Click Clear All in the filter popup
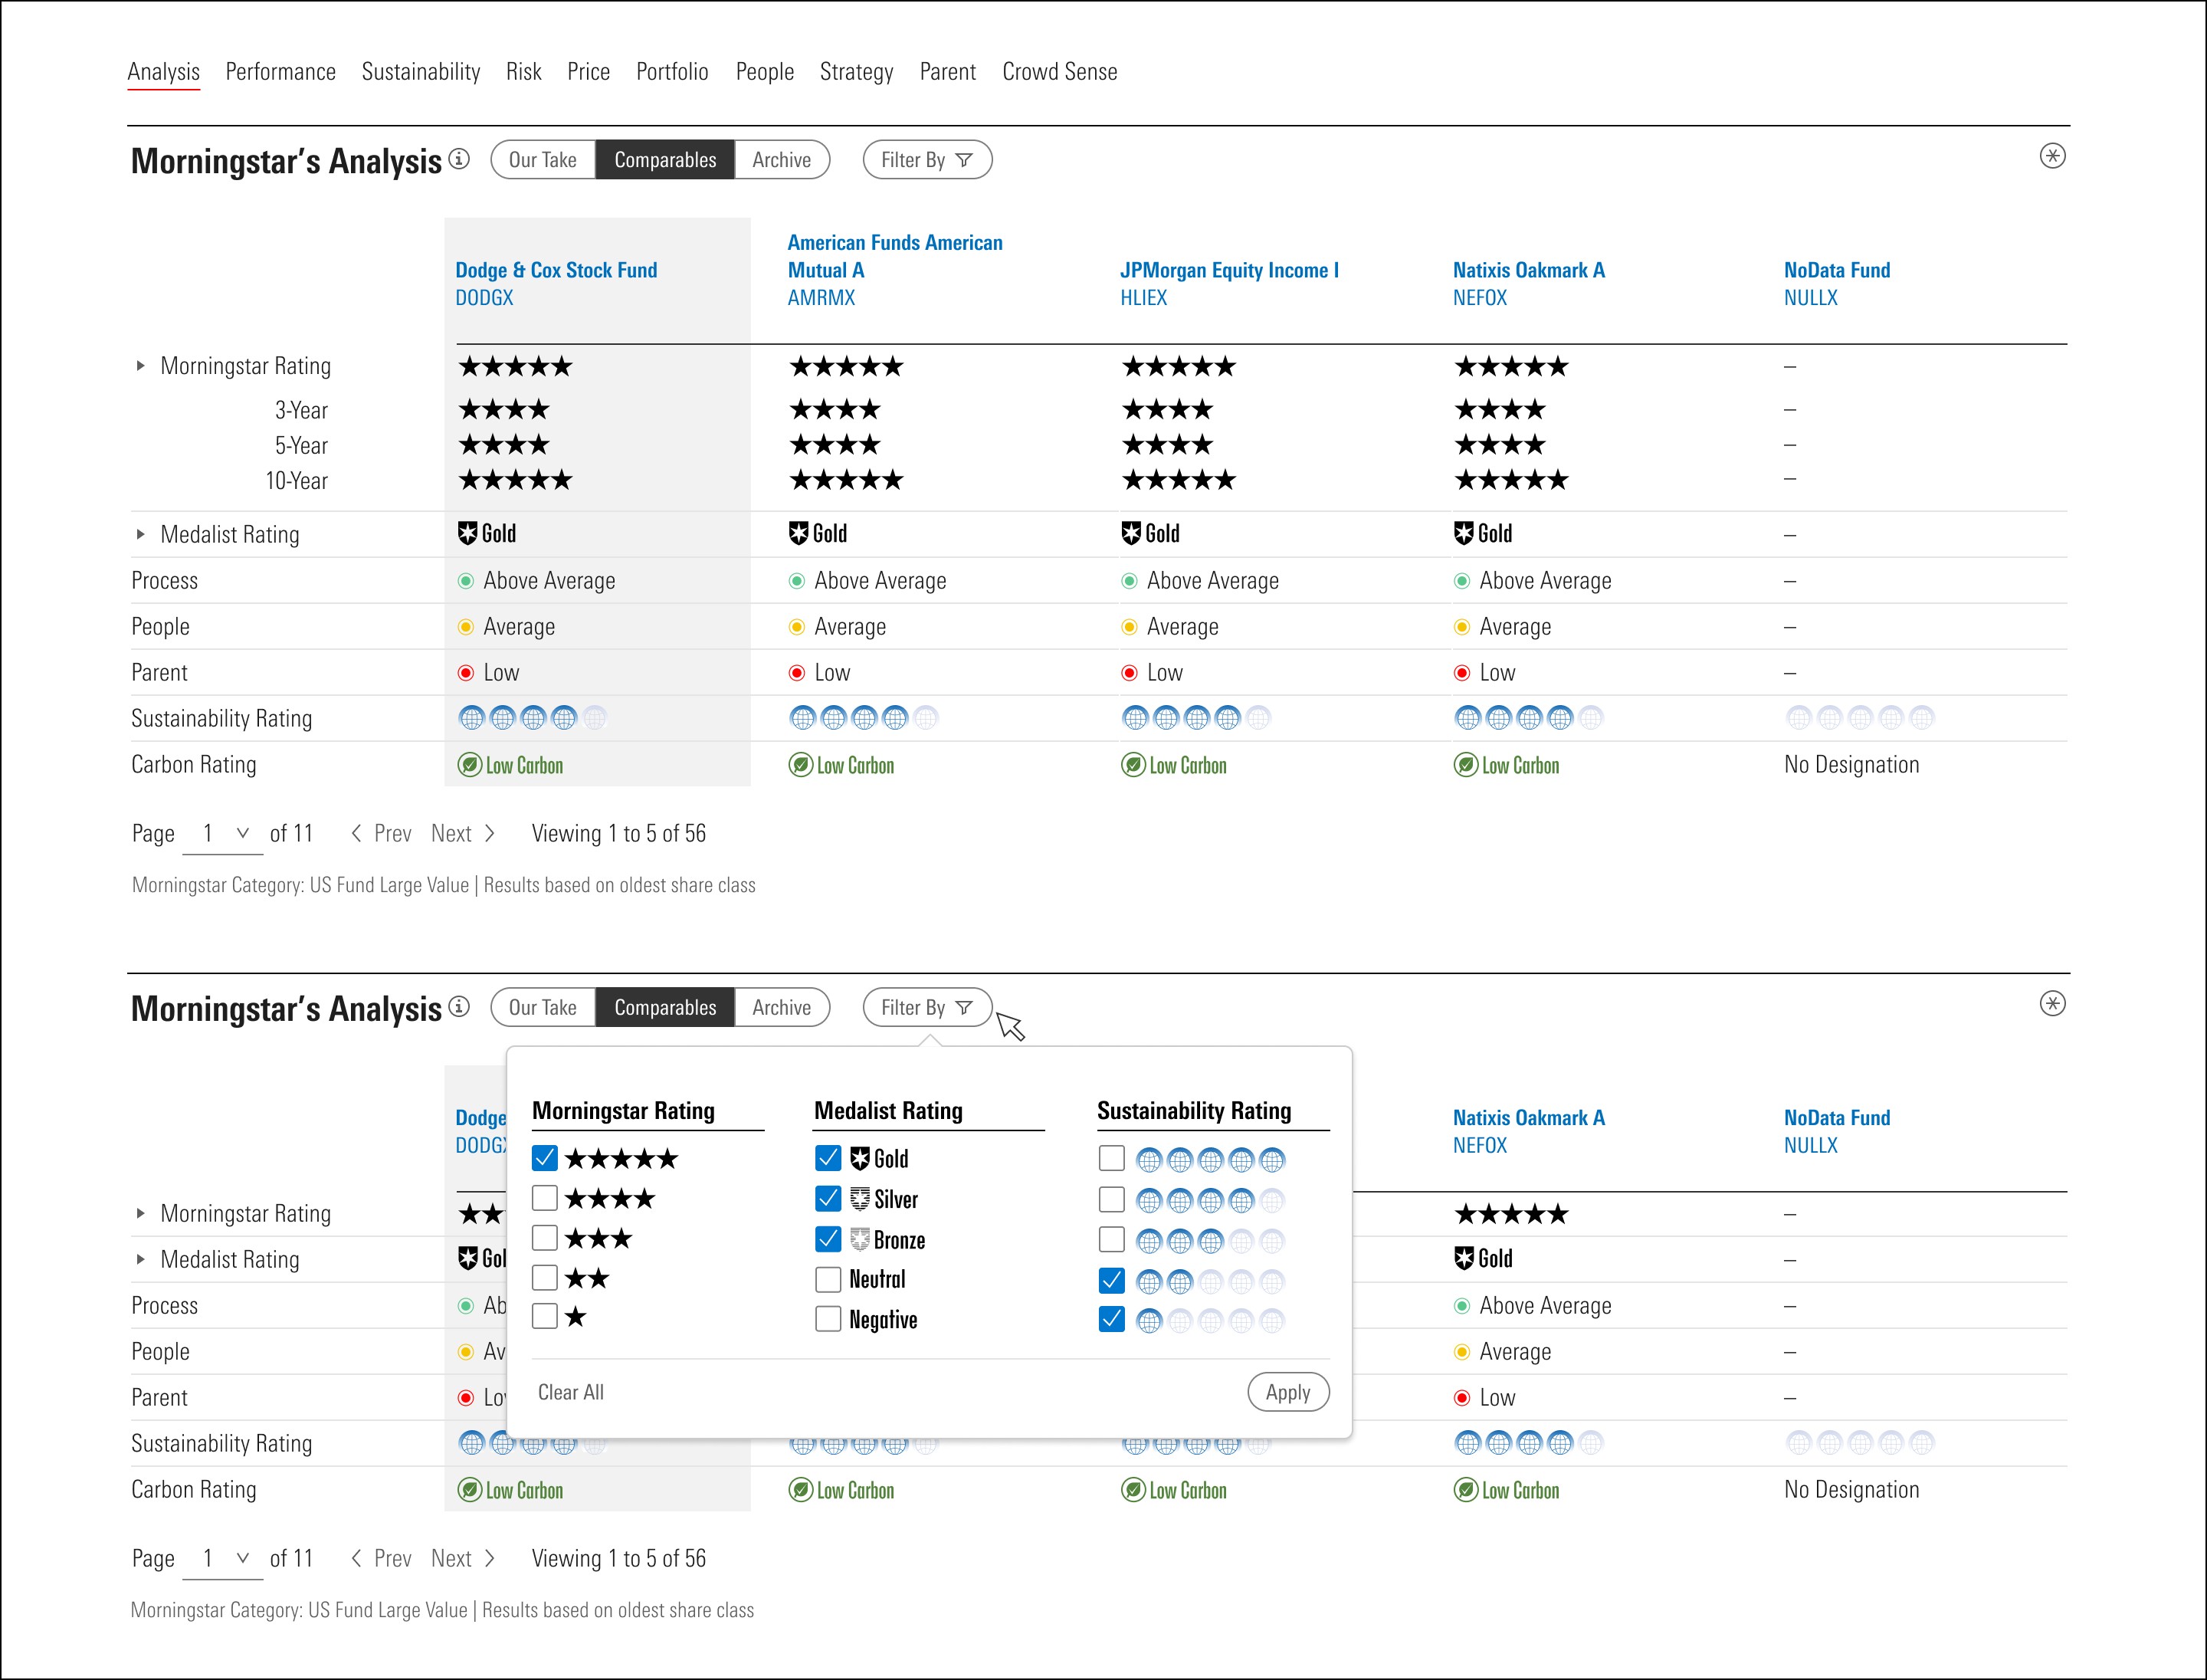The image size is (2207, 1680). [x=571, y=1392]
